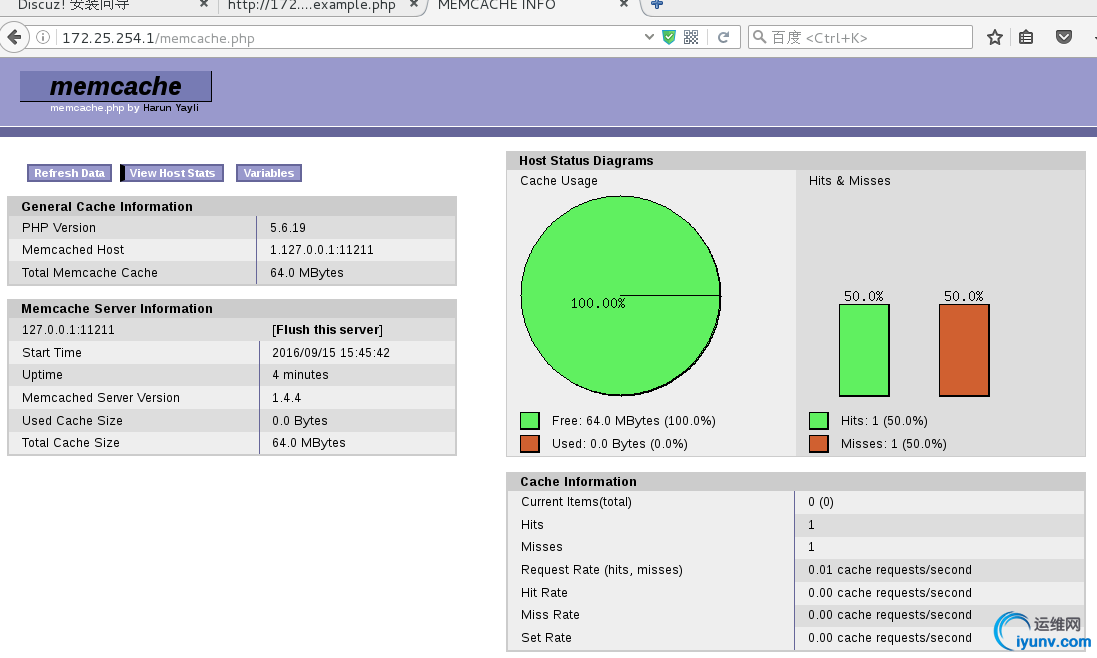
Task: Open the Variables page button
Action: (269, 173)
